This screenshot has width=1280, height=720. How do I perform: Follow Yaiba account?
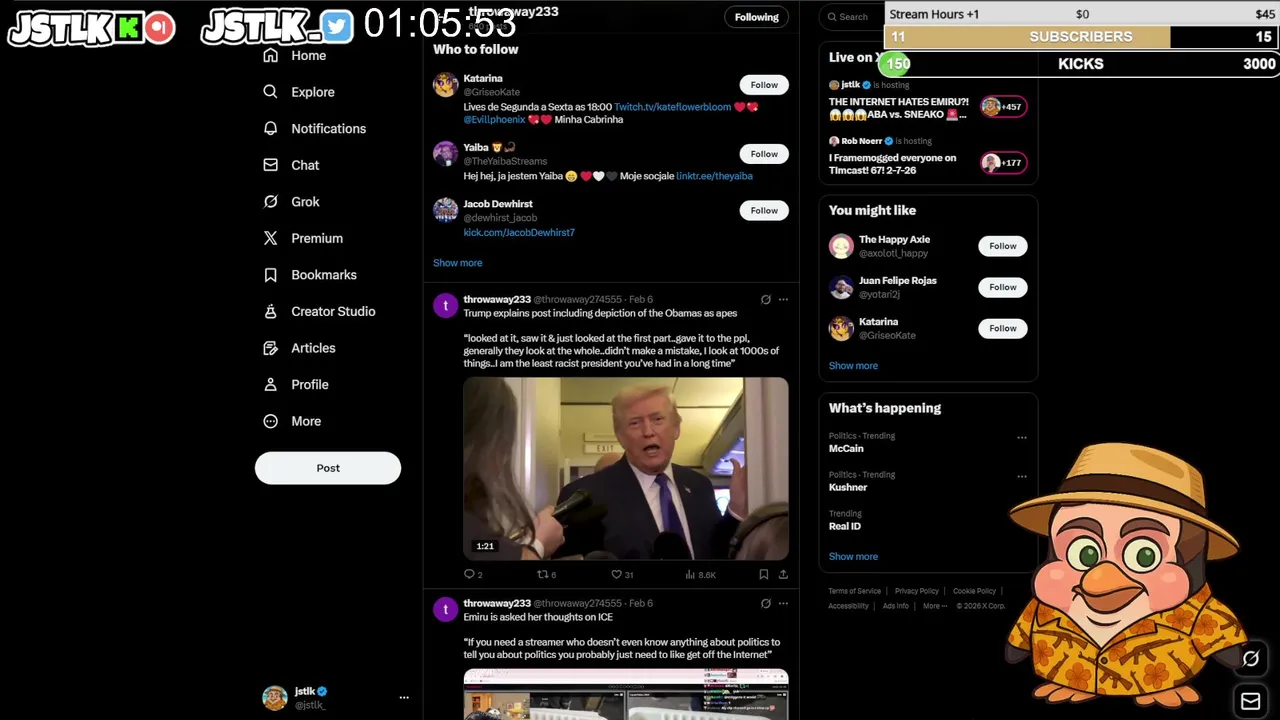click(764, 154)
